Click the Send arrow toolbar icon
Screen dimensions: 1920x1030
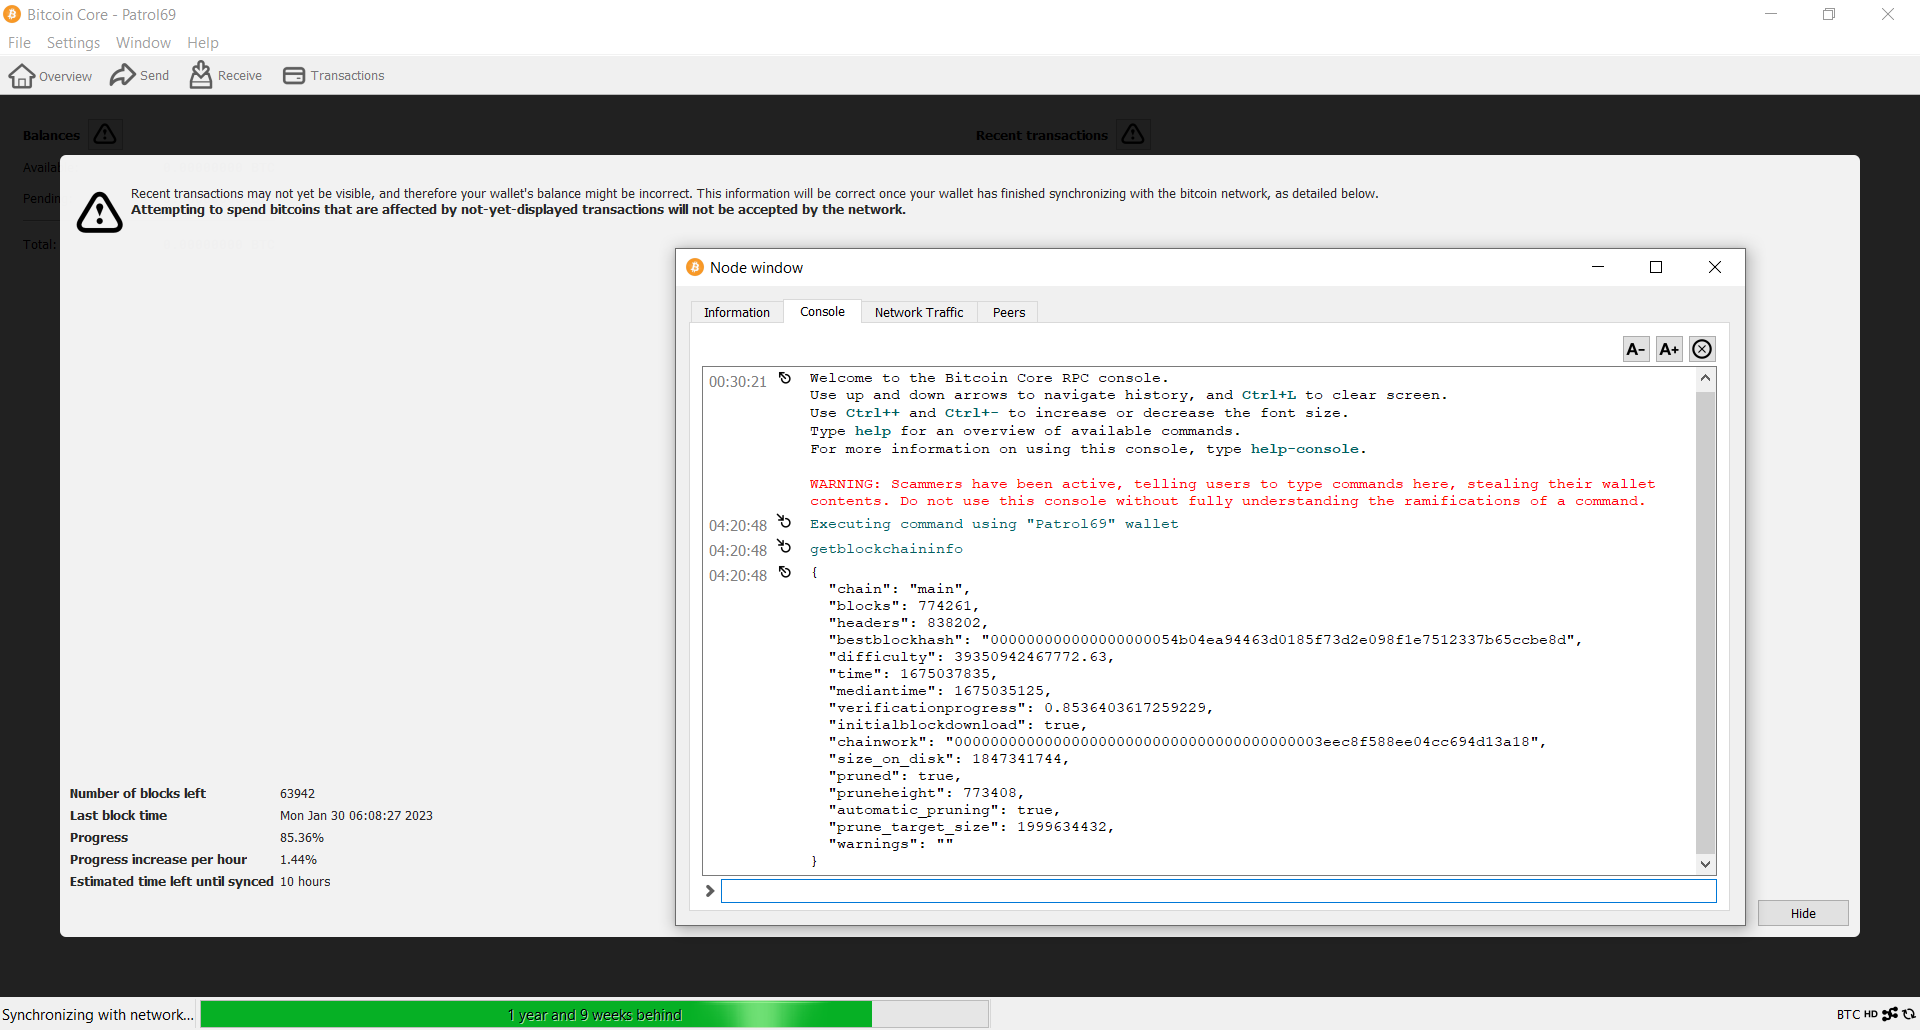(122, 75)
